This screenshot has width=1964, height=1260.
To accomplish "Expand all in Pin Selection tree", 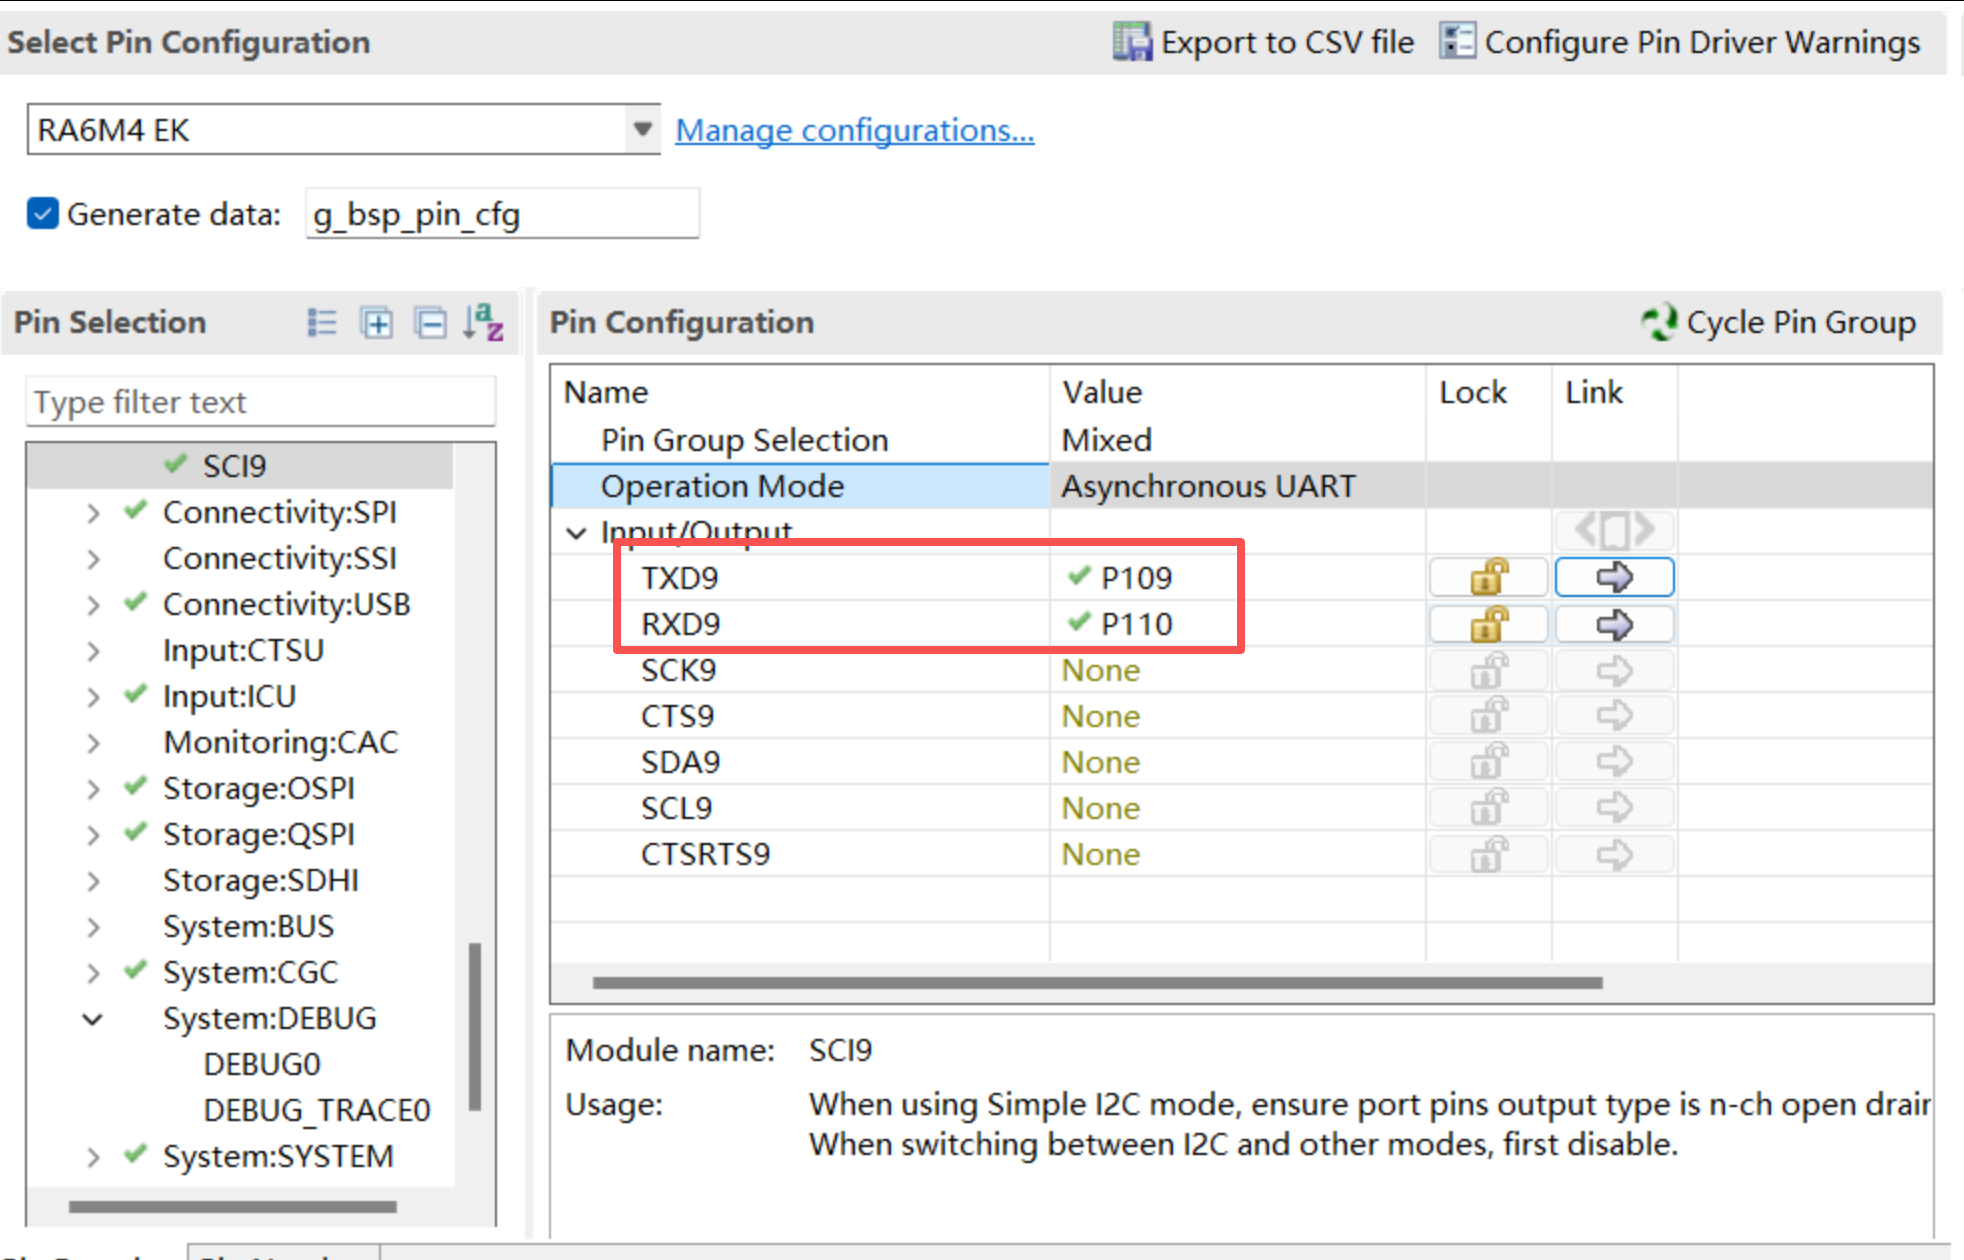I will (x=377, y=323).
